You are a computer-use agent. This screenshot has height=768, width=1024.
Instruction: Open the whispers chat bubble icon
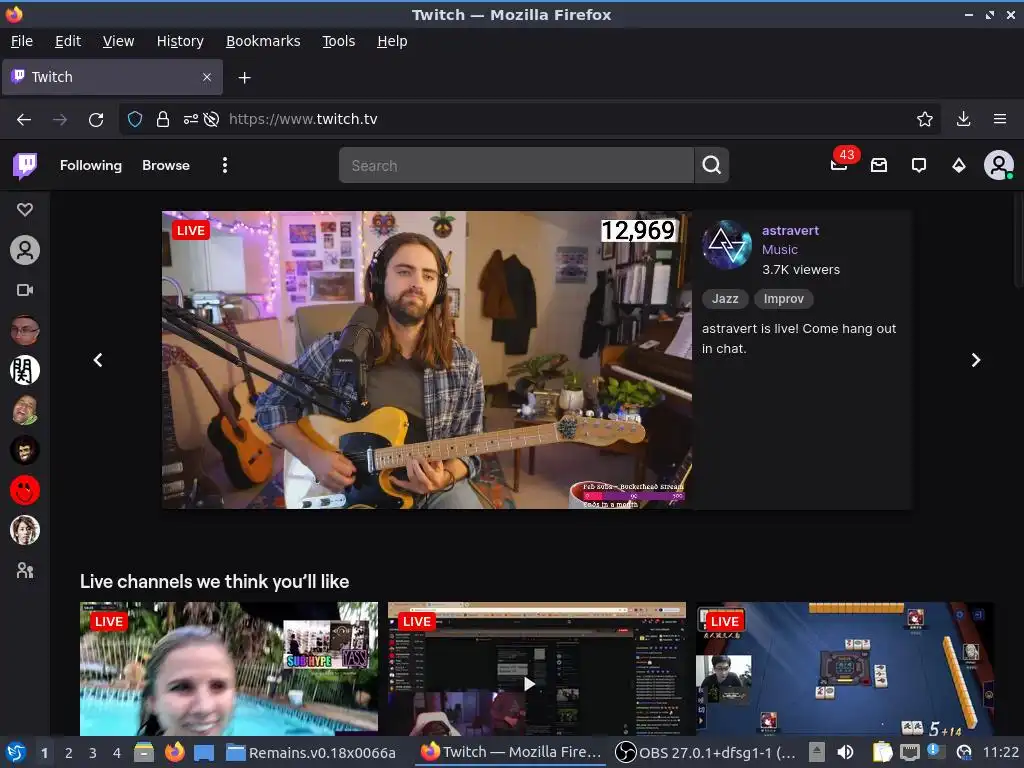point(919,165)
